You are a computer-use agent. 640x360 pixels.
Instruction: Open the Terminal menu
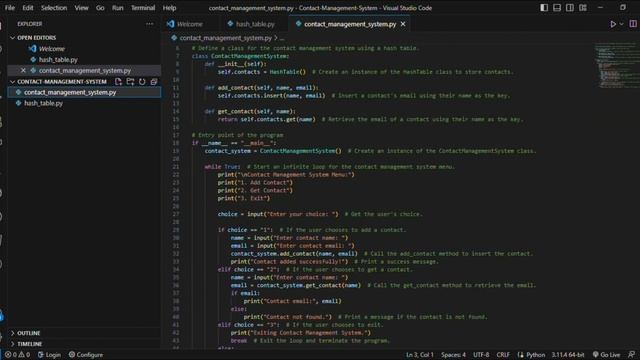point(143,8)
